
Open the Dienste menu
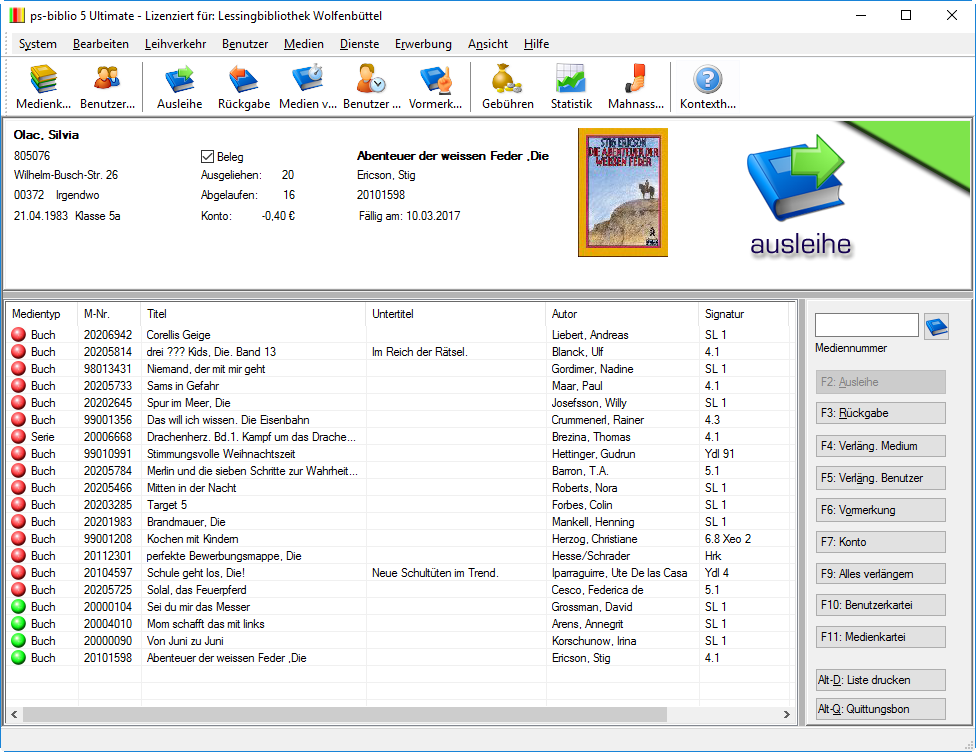tap(359, 44)
